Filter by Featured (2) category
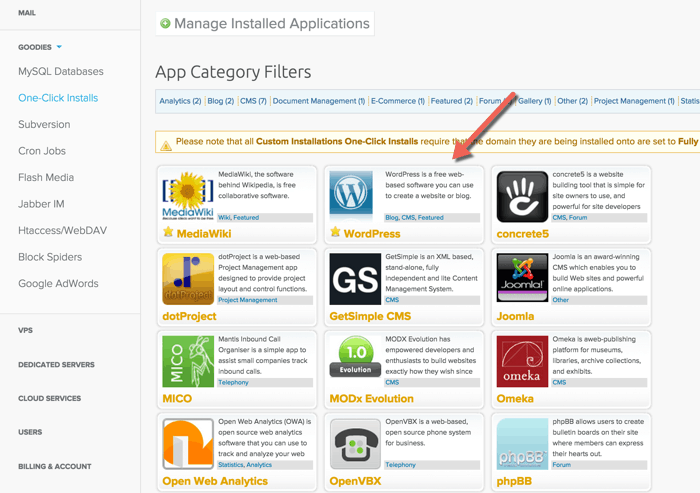 tap(451, 101)
